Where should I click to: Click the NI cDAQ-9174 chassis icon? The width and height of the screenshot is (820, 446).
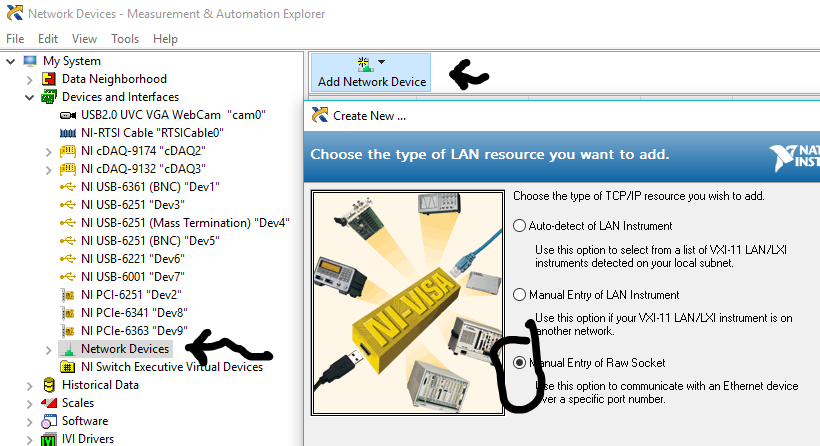[67, 151]
